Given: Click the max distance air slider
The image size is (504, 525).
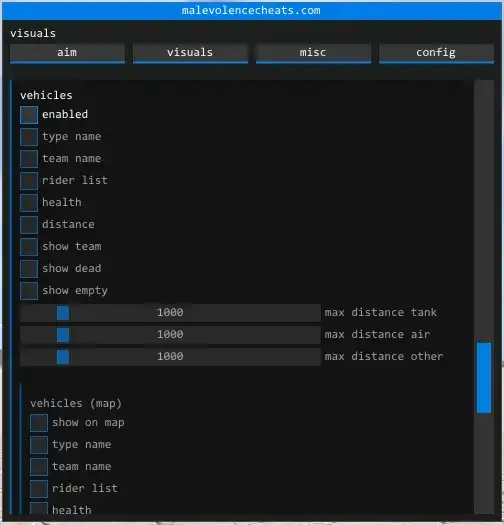Looking at the screenshot, I should point(170,335).
